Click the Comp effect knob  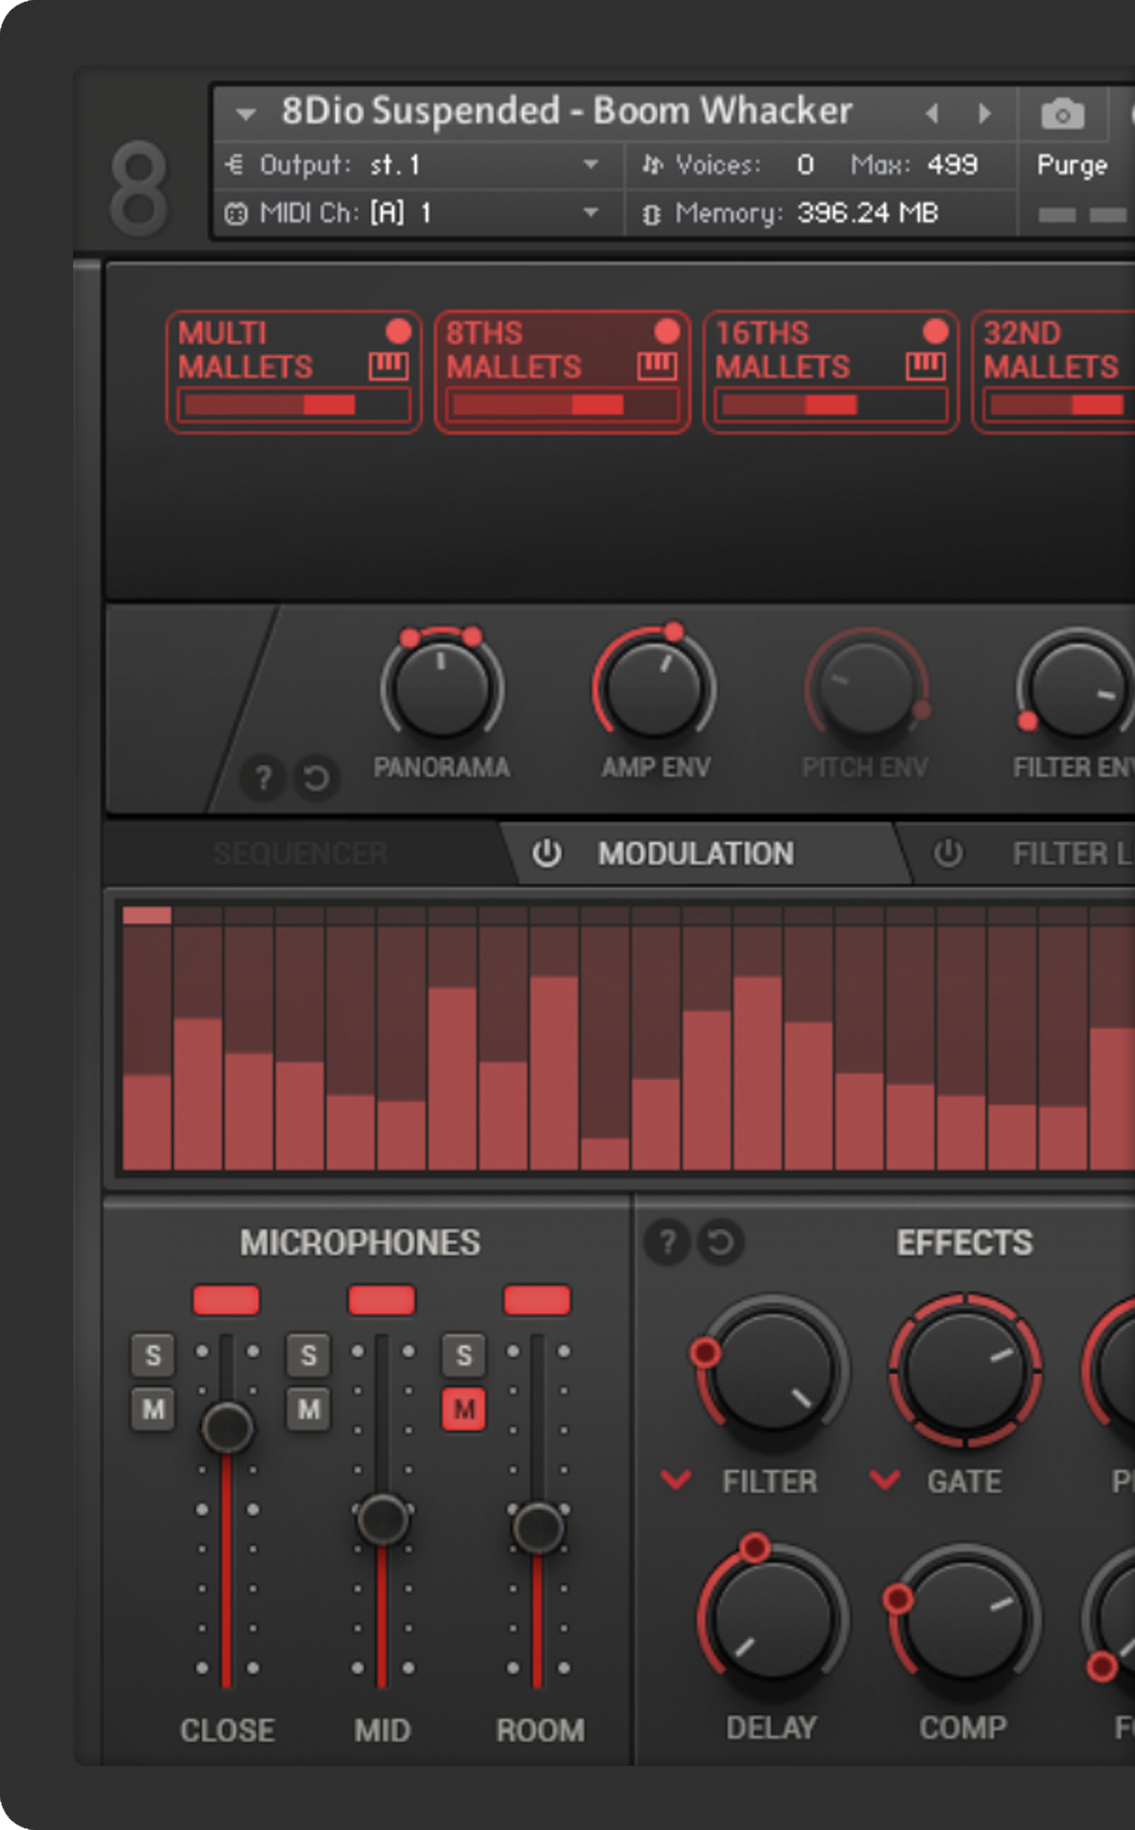[963, 1620]
